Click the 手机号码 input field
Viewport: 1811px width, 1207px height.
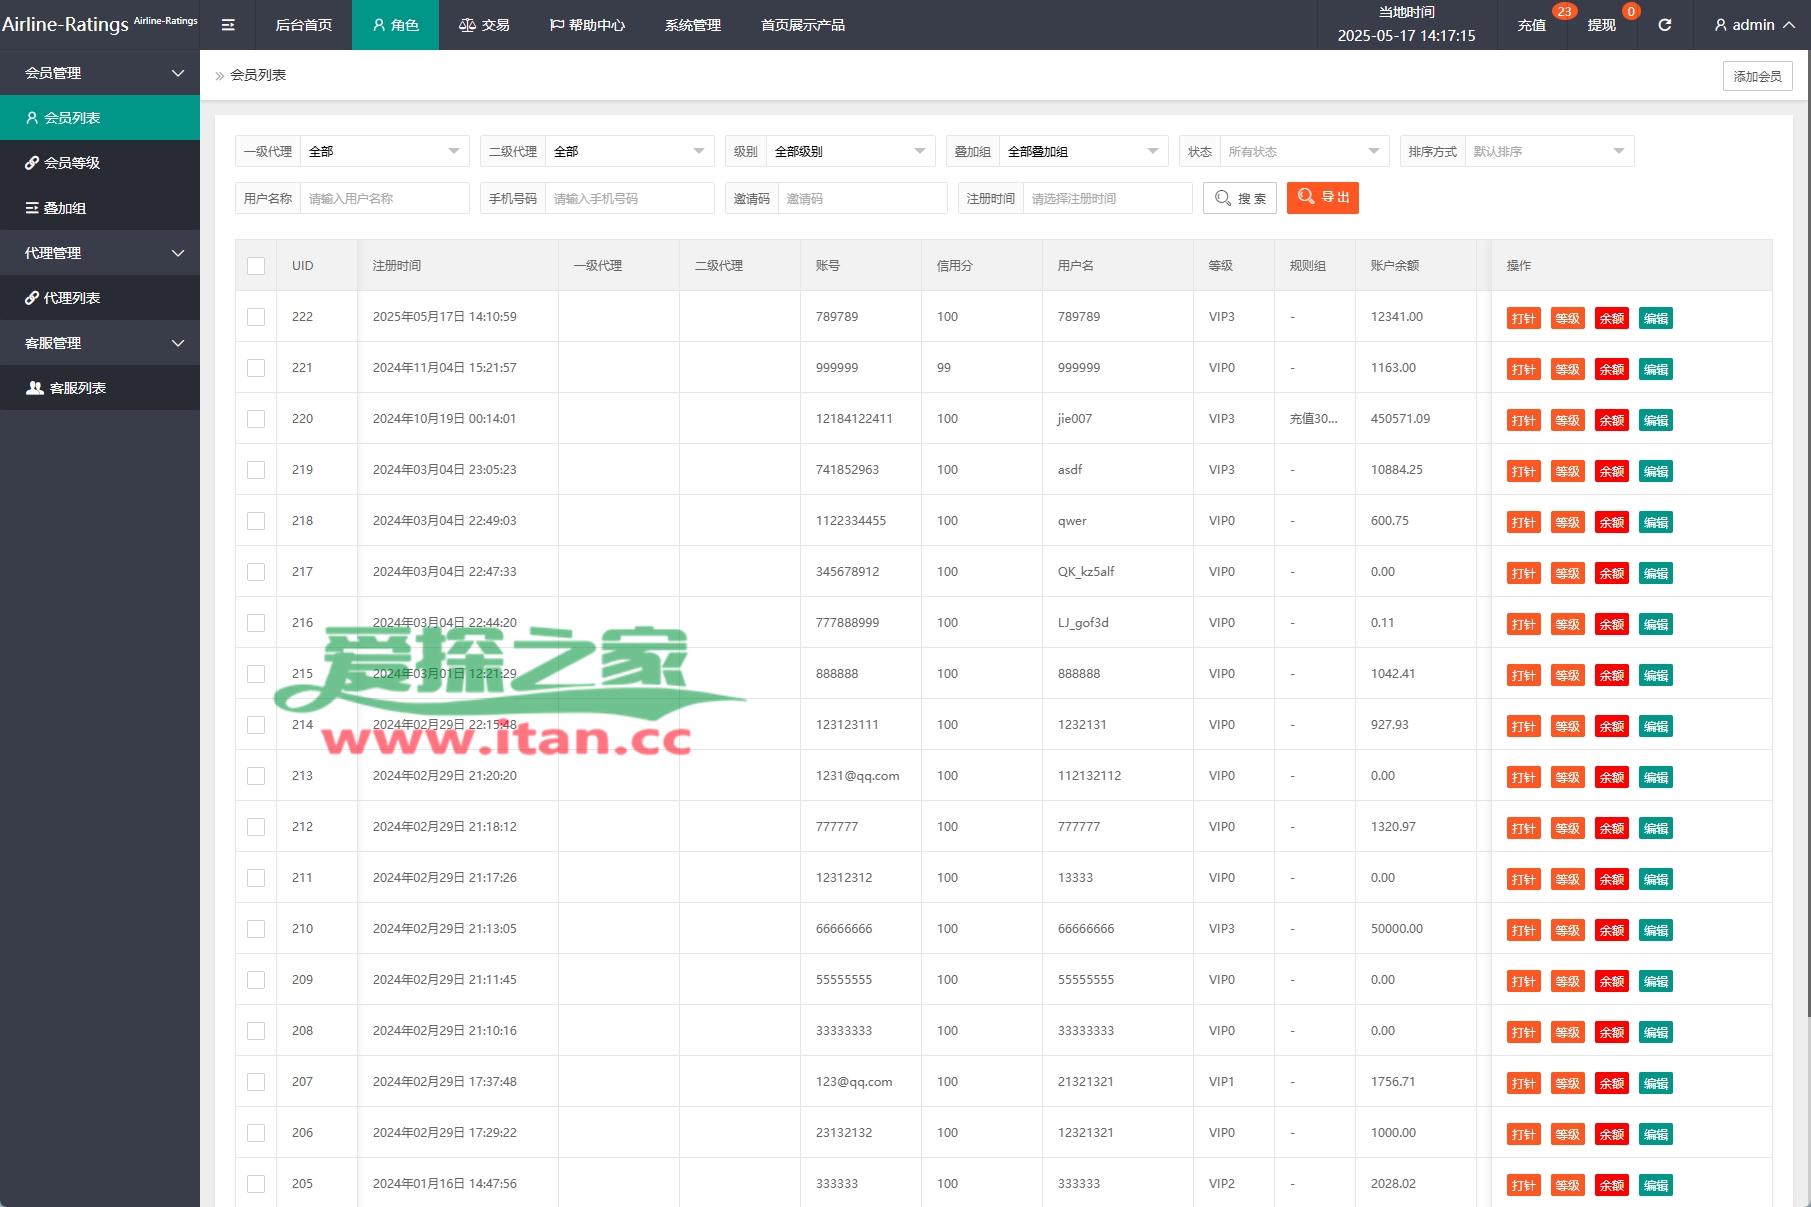628,199
